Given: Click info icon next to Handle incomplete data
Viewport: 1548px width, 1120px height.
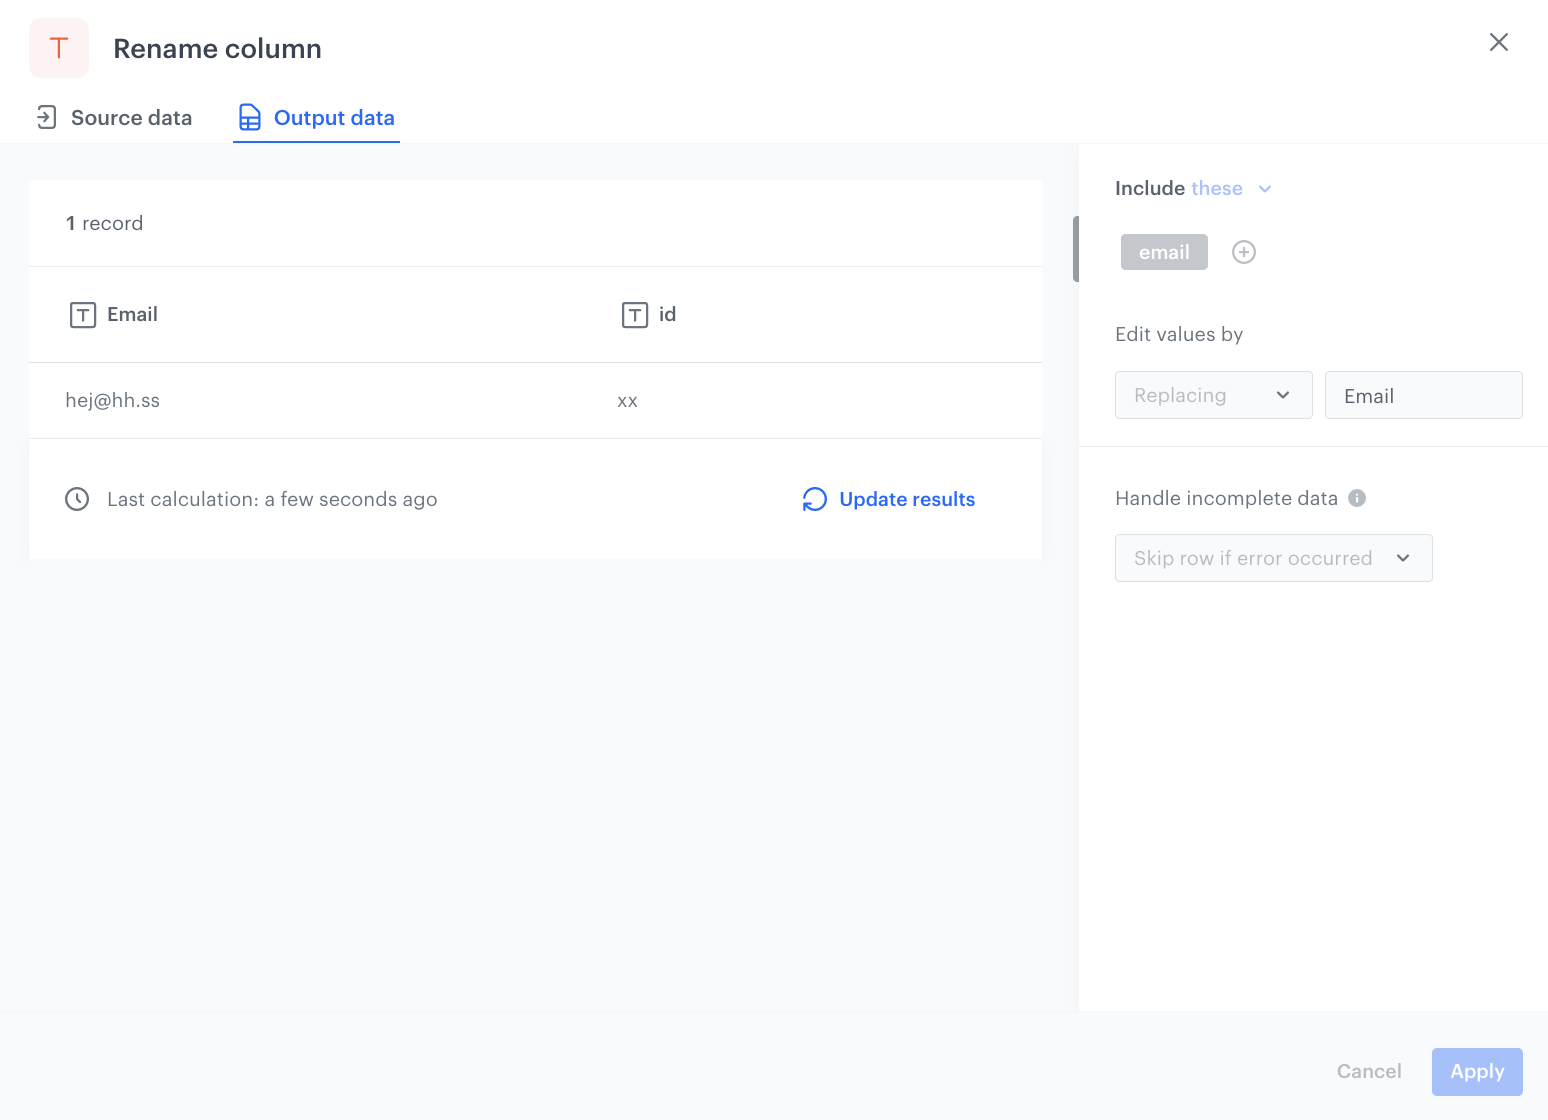Looking at the screenshot, I should pyautogui.click(x=1357, y=498).
